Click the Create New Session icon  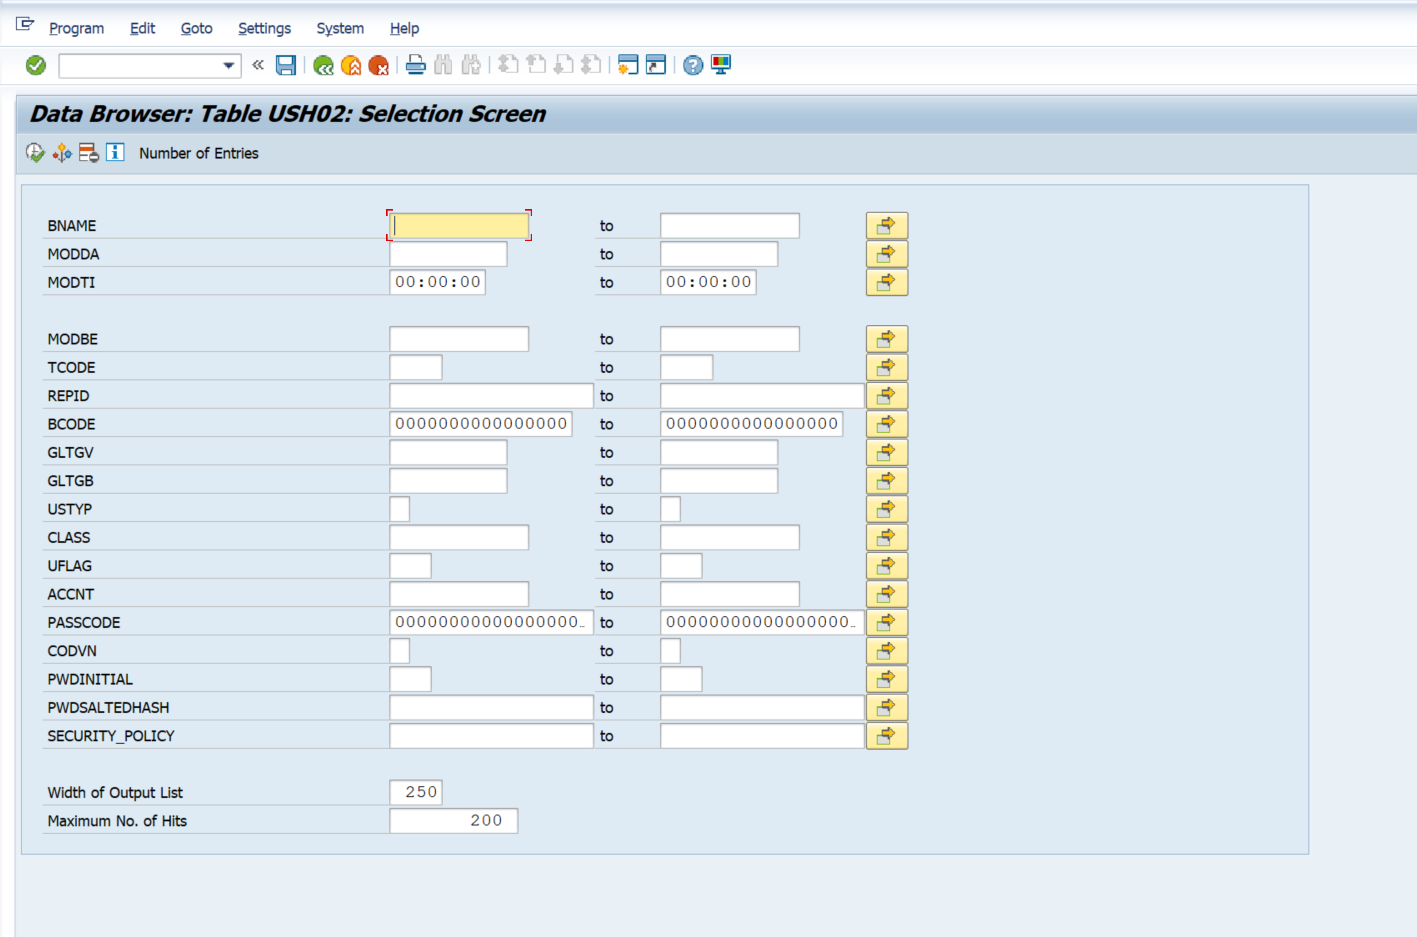pos(628,65)
